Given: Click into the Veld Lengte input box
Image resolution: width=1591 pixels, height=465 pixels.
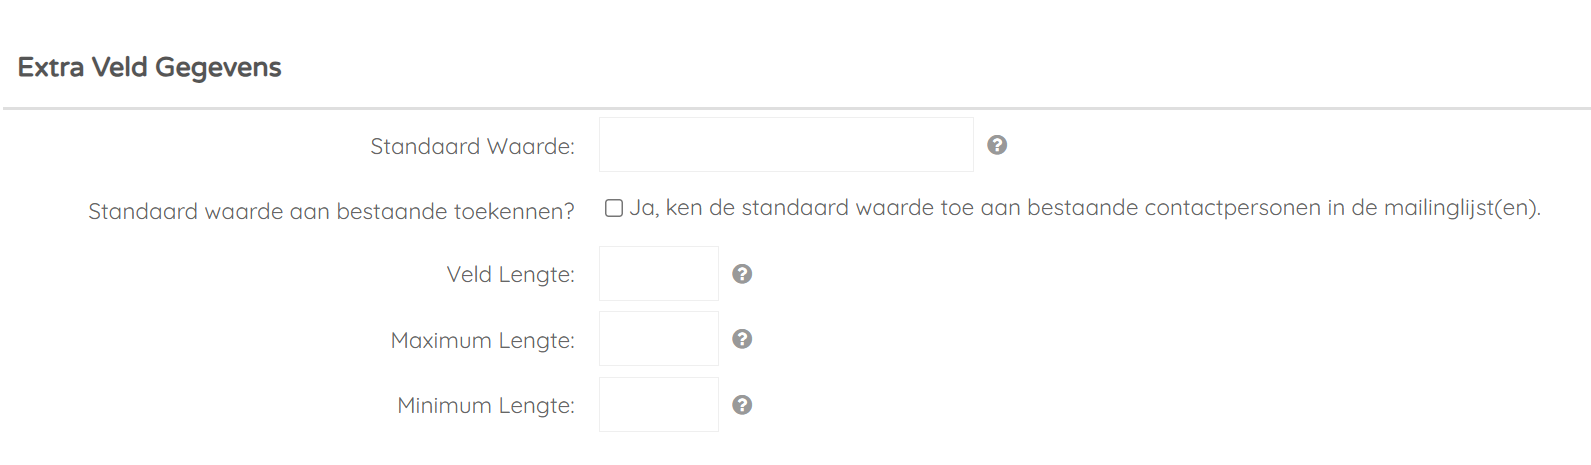Looking at the screenshot, I should pyautogui.click(x=659, y=273).
